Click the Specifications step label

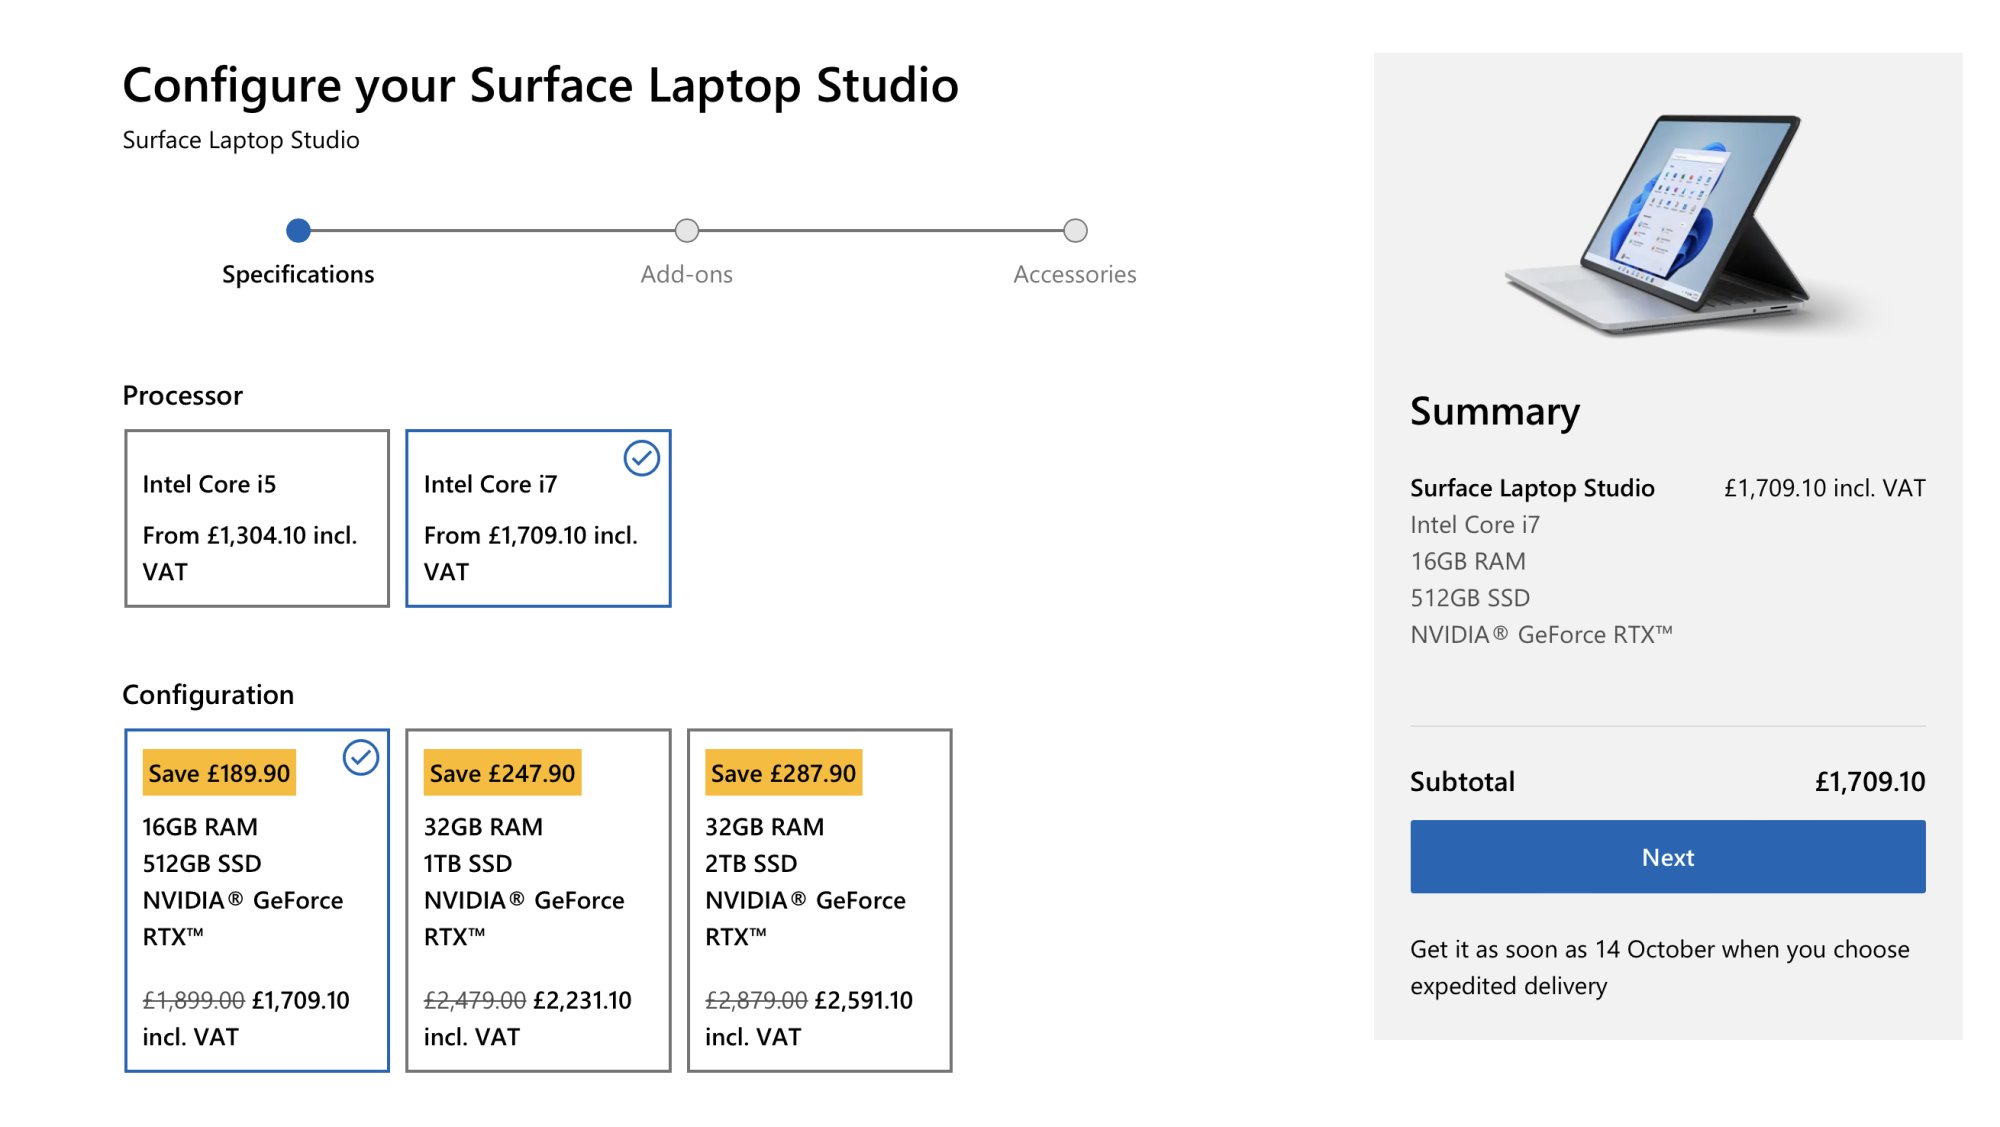[x=298, y=274]
